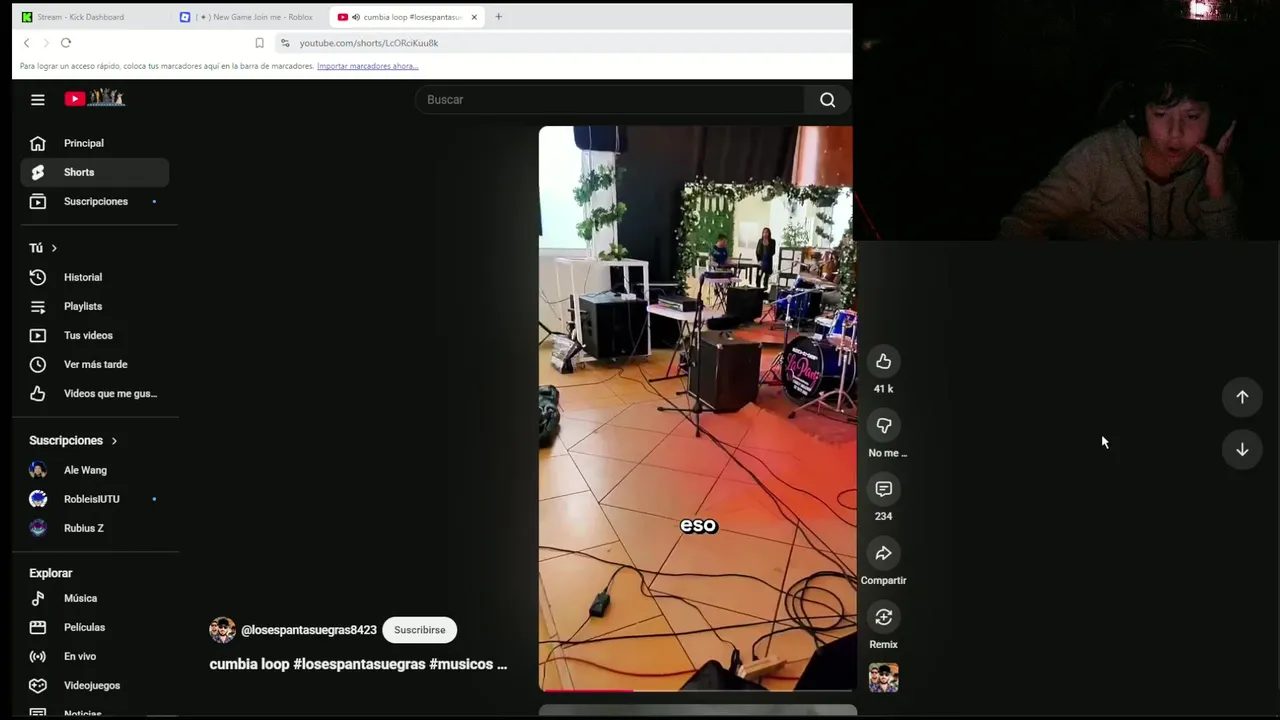Click the Playlists icon
The width and height of the screenshot is (1280, 720).
pos(38,306)
